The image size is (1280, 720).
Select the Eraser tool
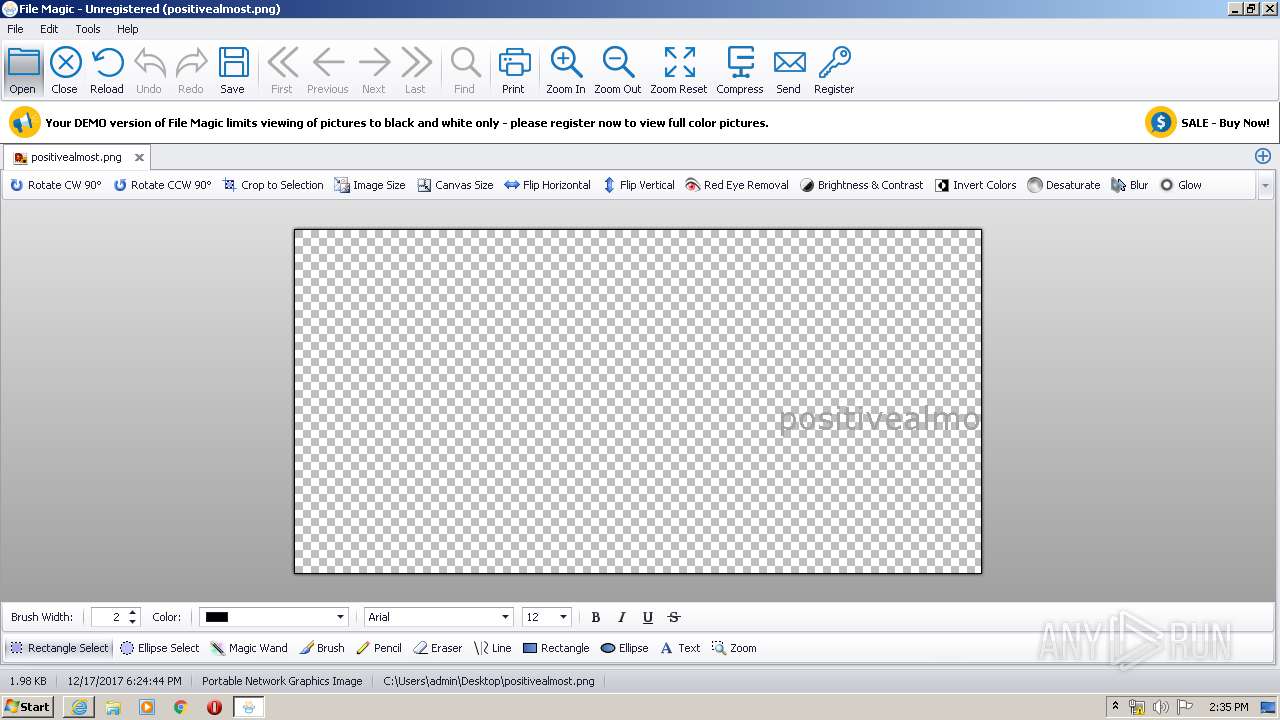[x=438, y=648]
